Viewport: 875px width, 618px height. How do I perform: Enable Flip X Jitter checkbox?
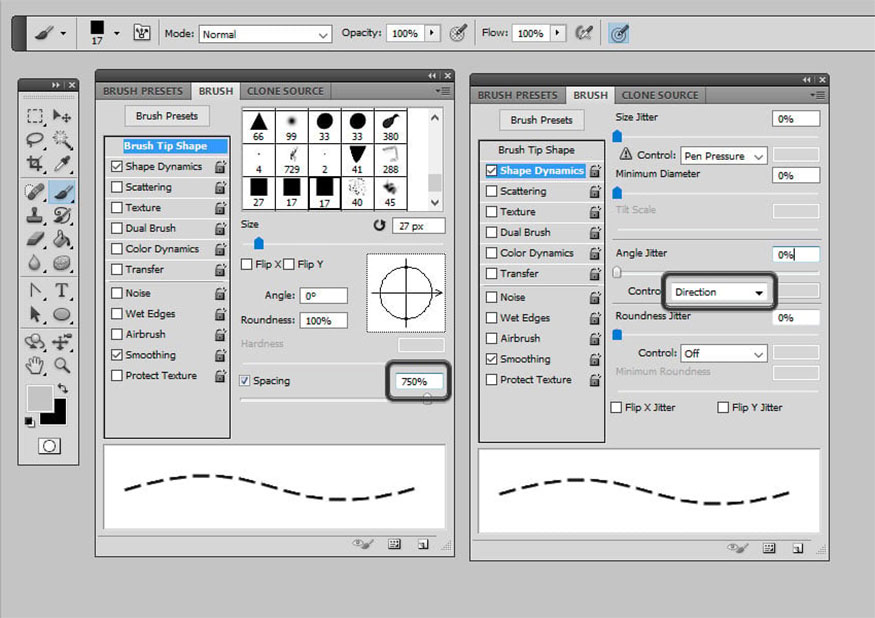pyautogui.click(x=616, y=408)
